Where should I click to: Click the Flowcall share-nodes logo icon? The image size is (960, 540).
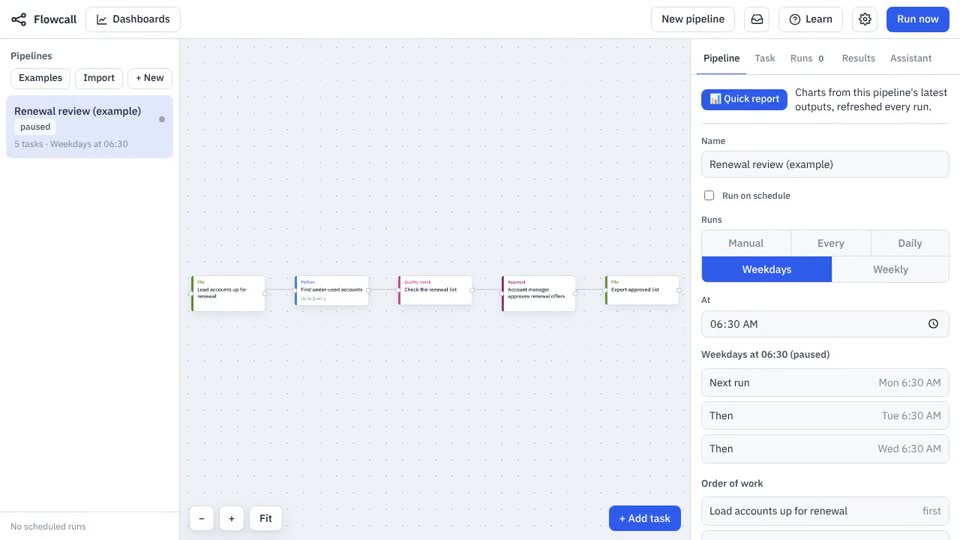click(x=19, y=20)
